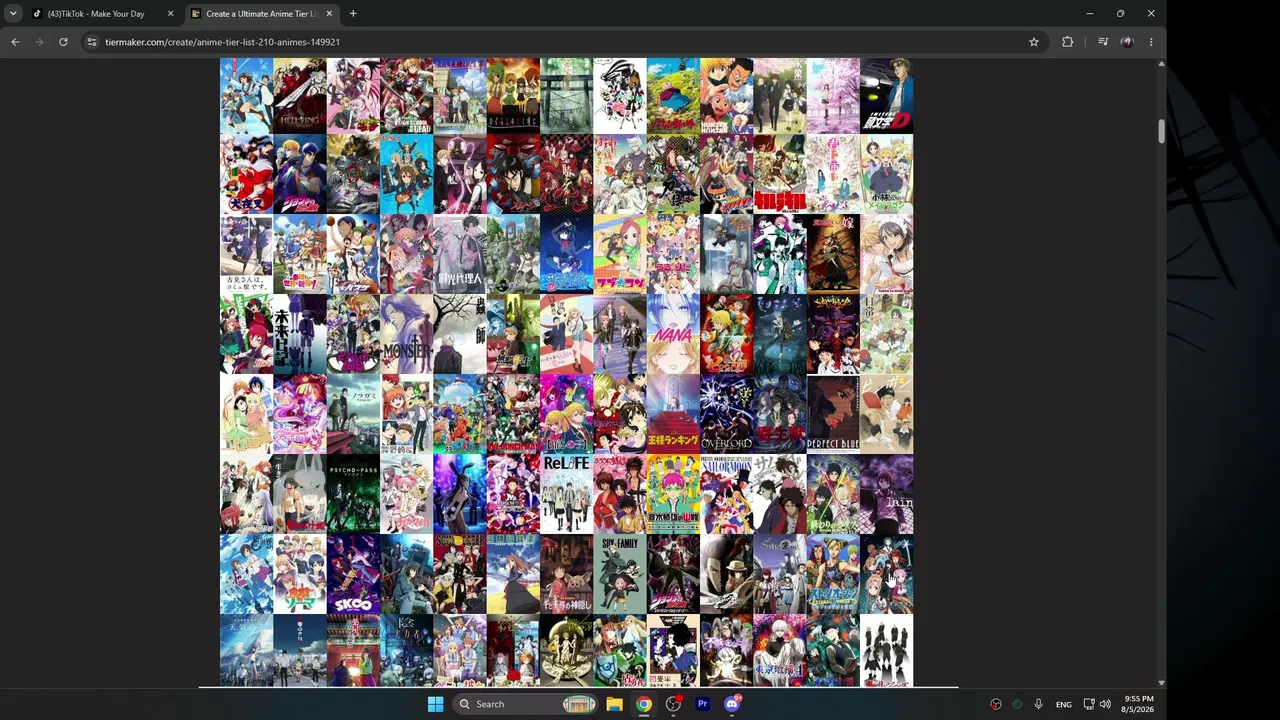The image size is (1280, 720).
Task: Focus the tiermaker.com address bar
Action: [560, 42]
